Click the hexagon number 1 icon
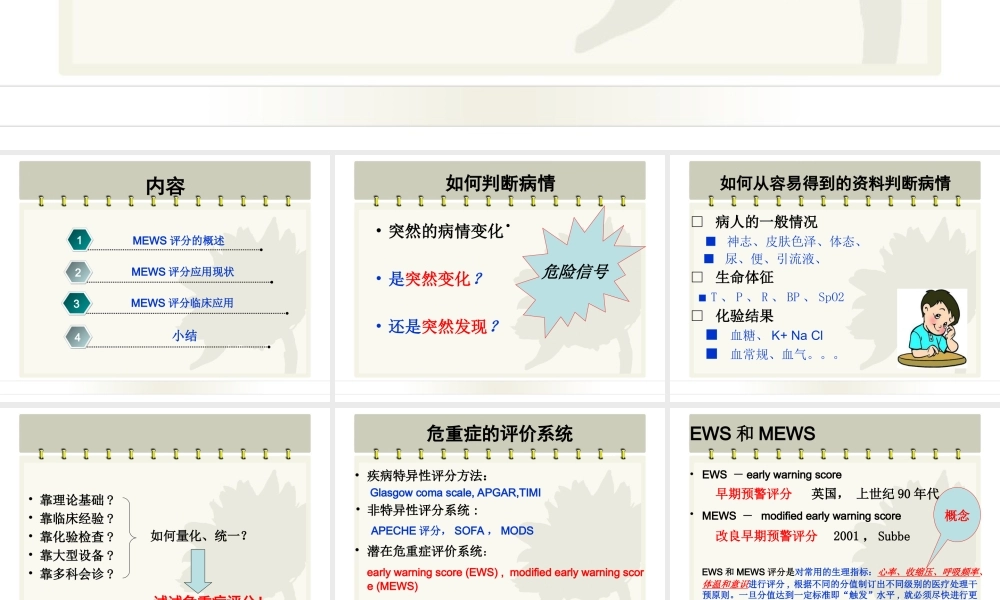The height and width of the screenshot is (600, 1000). click(80, 240)
